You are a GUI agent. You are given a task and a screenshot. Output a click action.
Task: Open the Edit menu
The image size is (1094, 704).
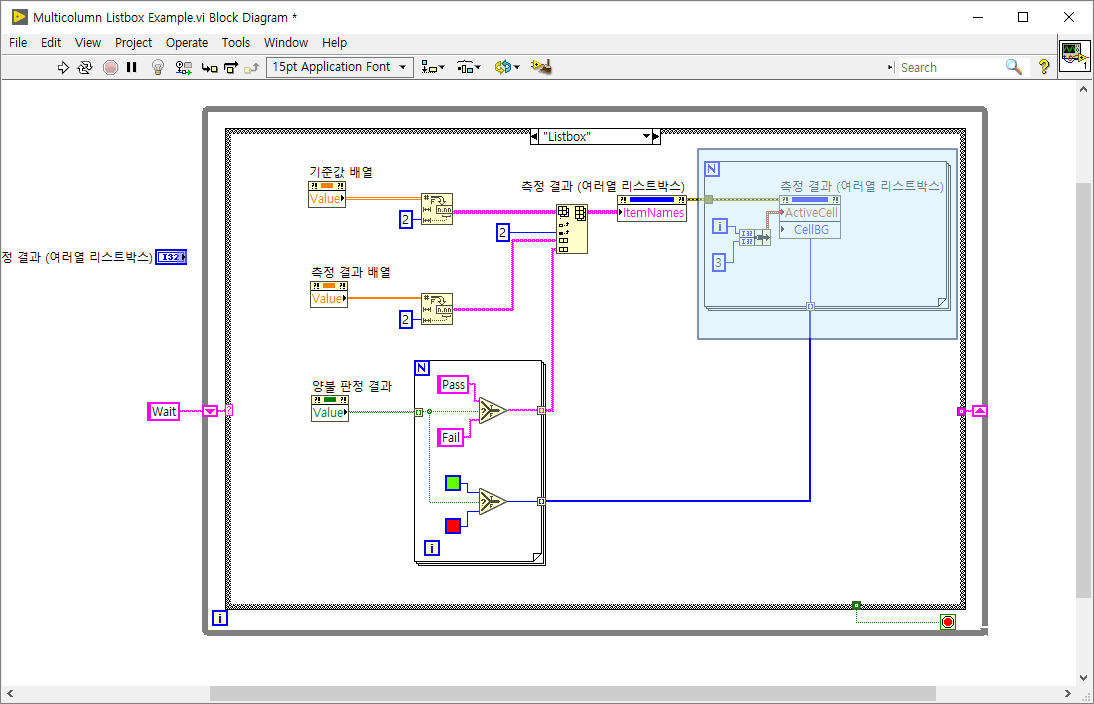tap(51, 43)
